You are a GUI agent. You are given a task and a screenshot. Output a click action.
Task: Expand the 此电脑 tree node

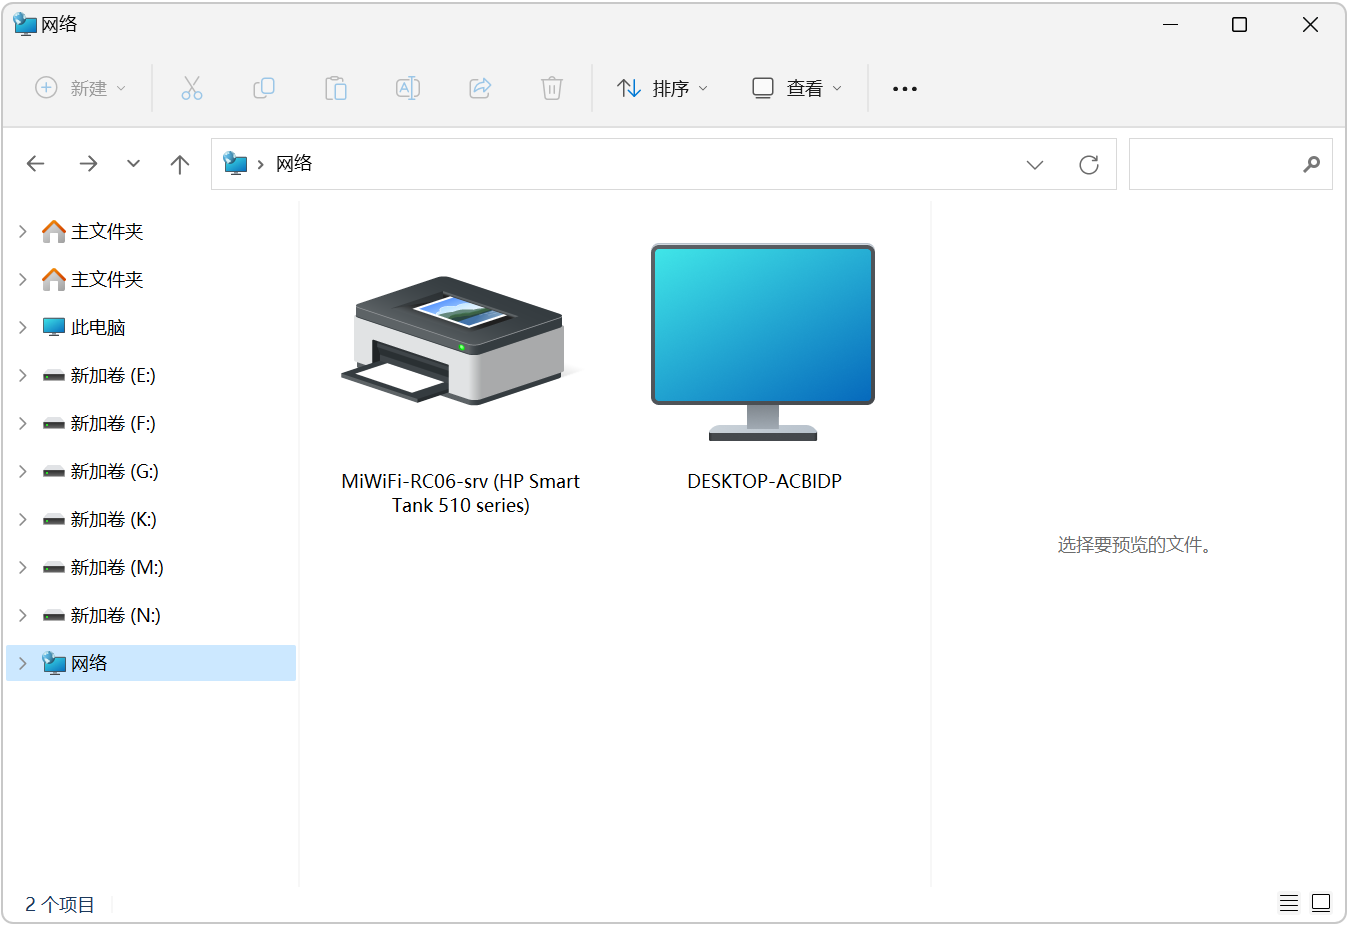[x=23, y=327]
